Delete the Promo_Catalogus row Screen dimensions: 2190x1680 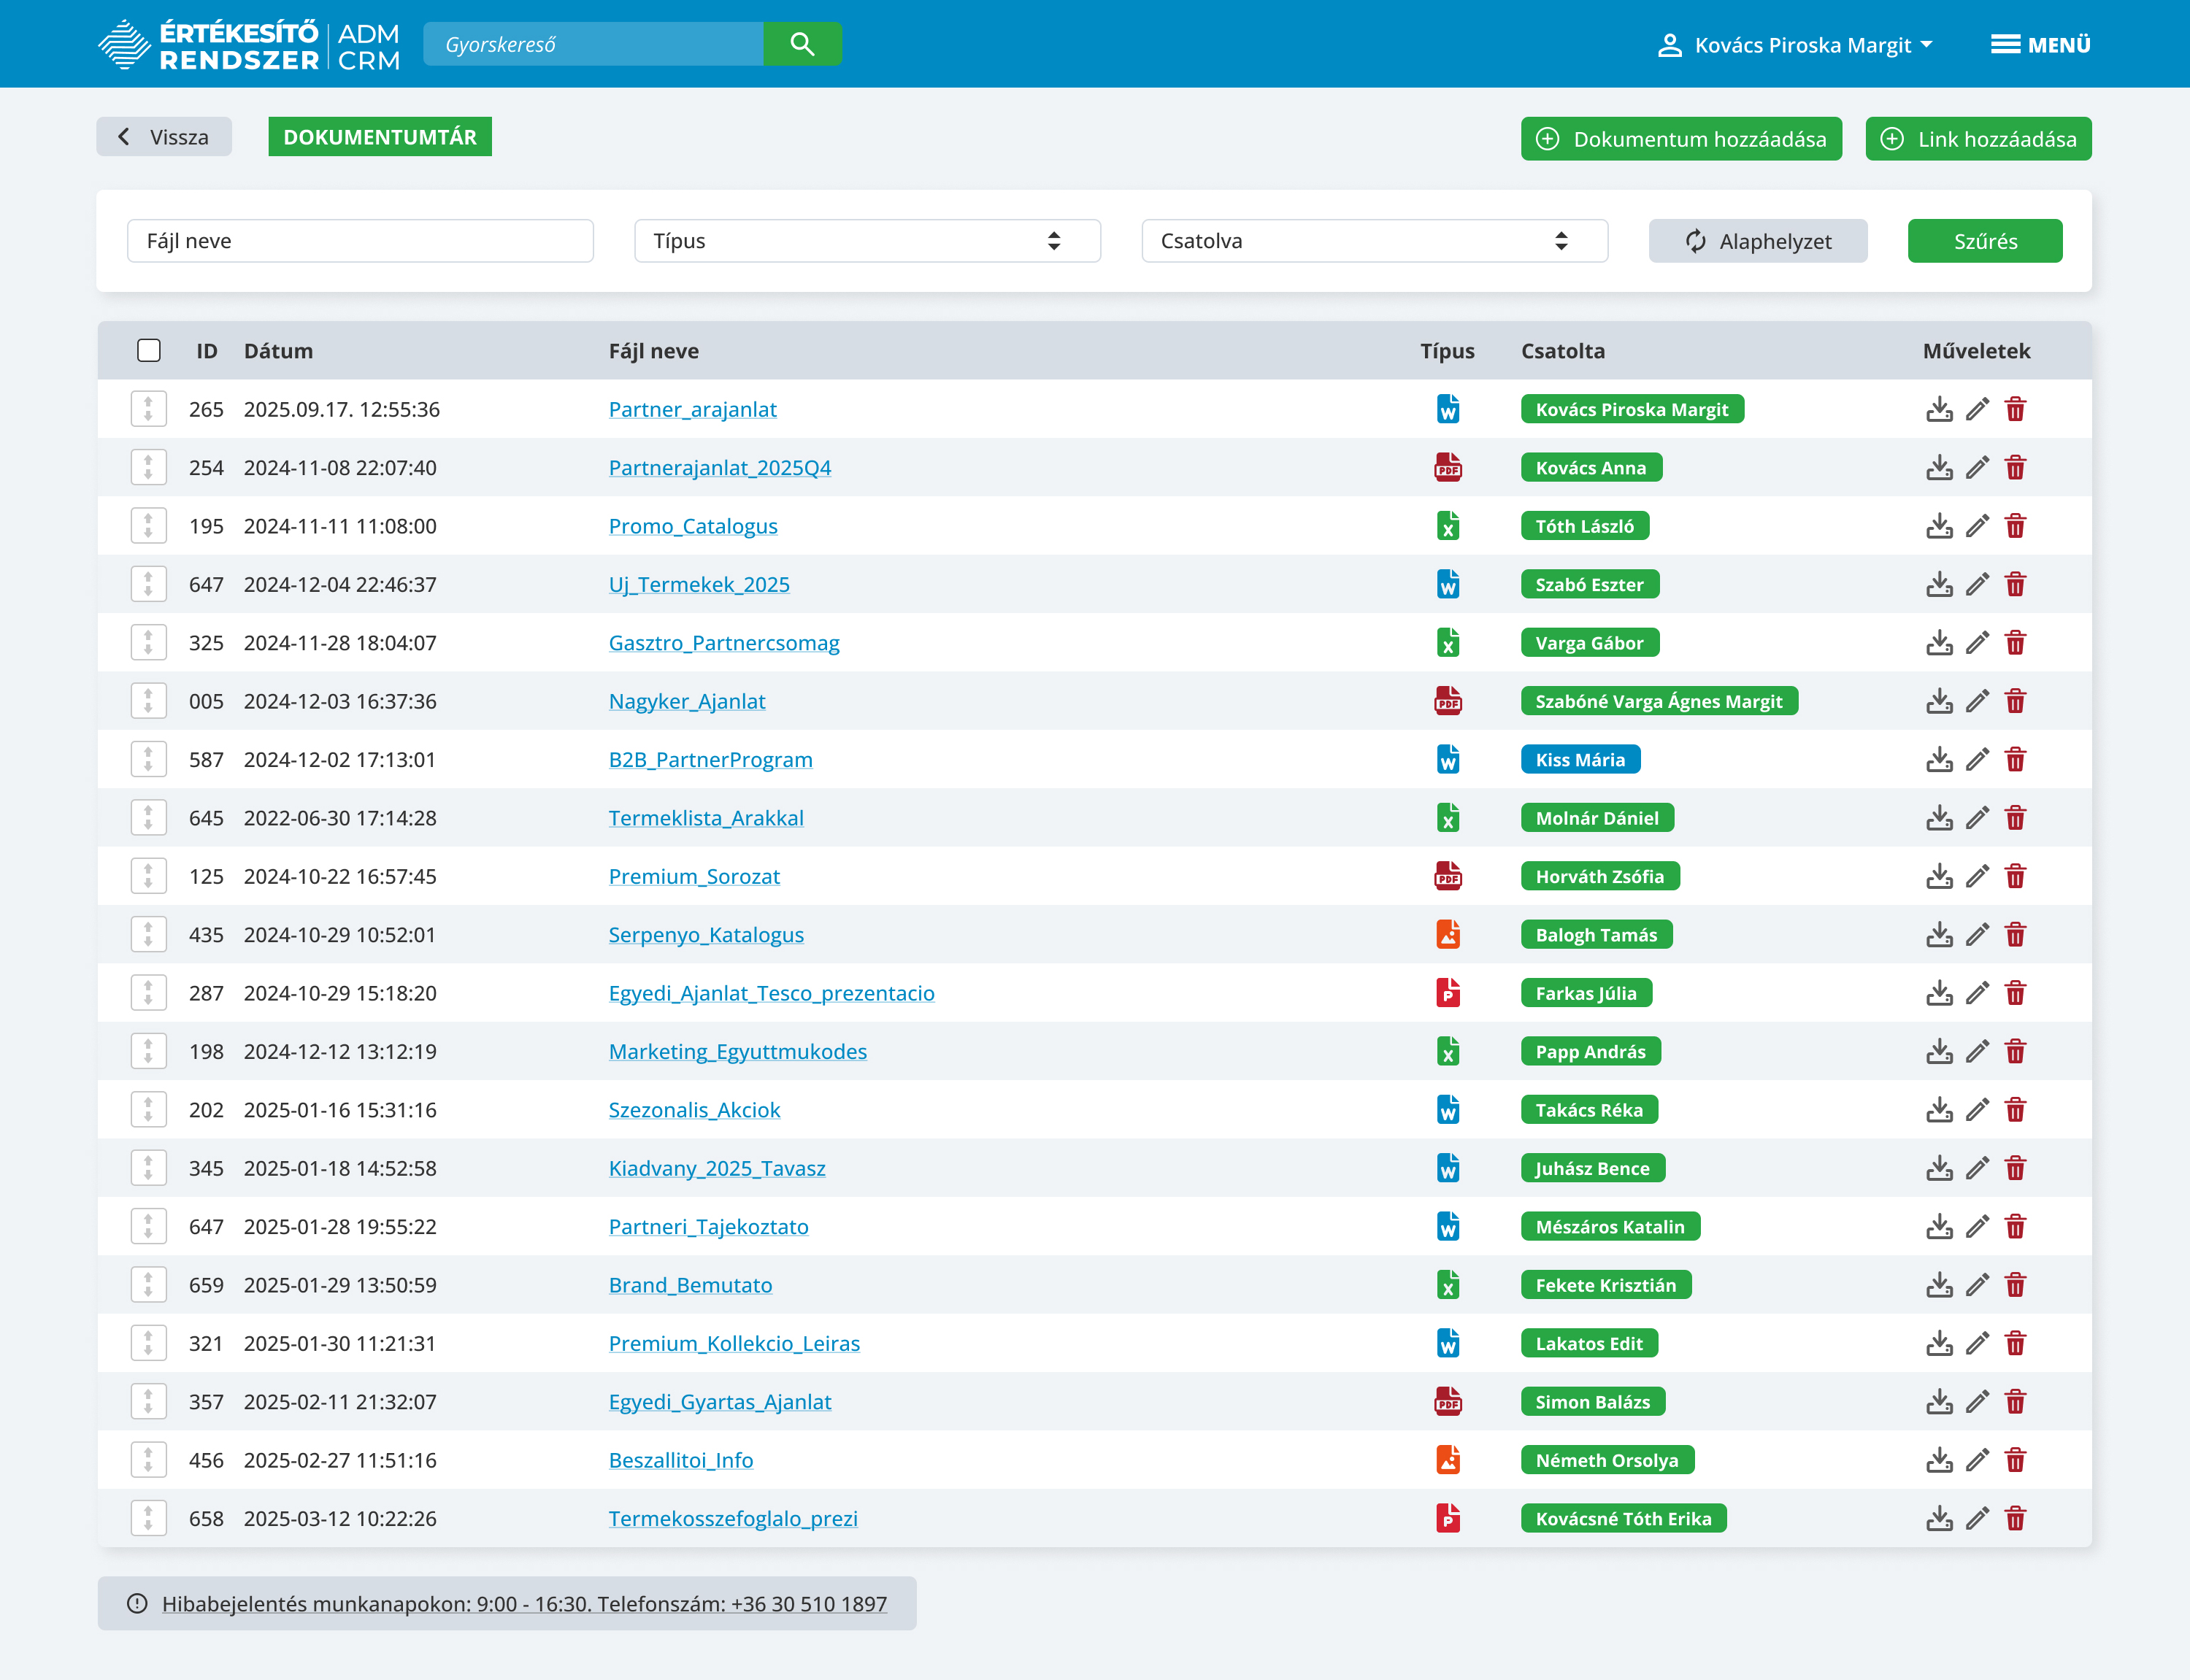click(x=2015, y=526)
